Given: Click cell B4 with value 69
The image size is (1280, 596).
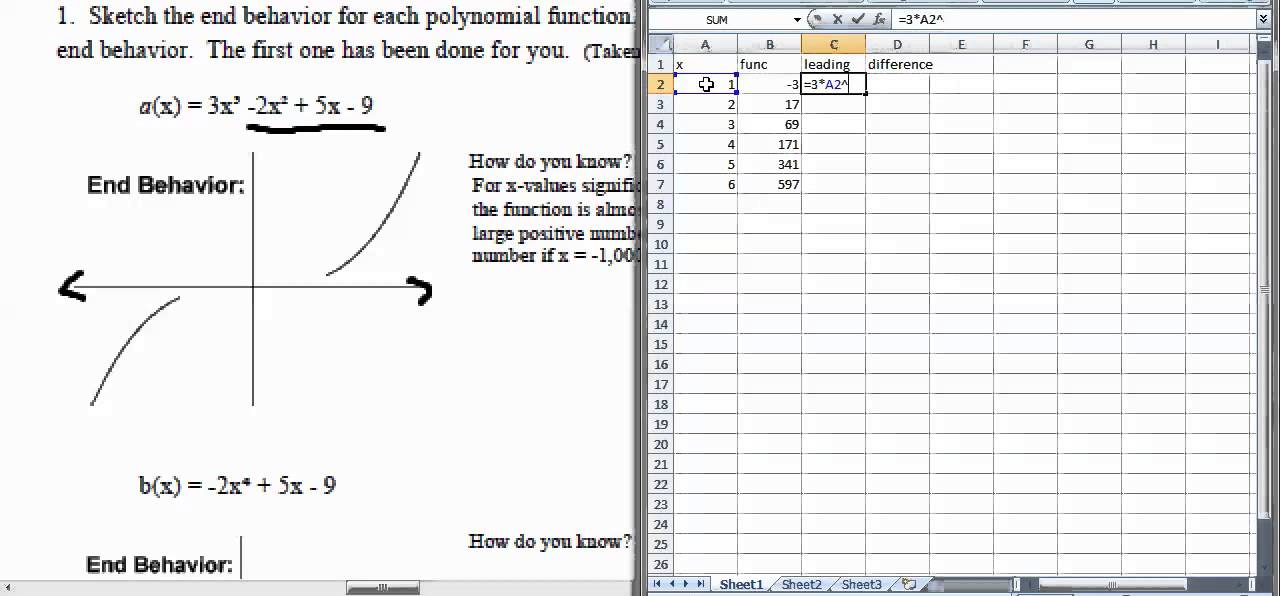Looking at the screenshot, I should (x=769, y=124).
